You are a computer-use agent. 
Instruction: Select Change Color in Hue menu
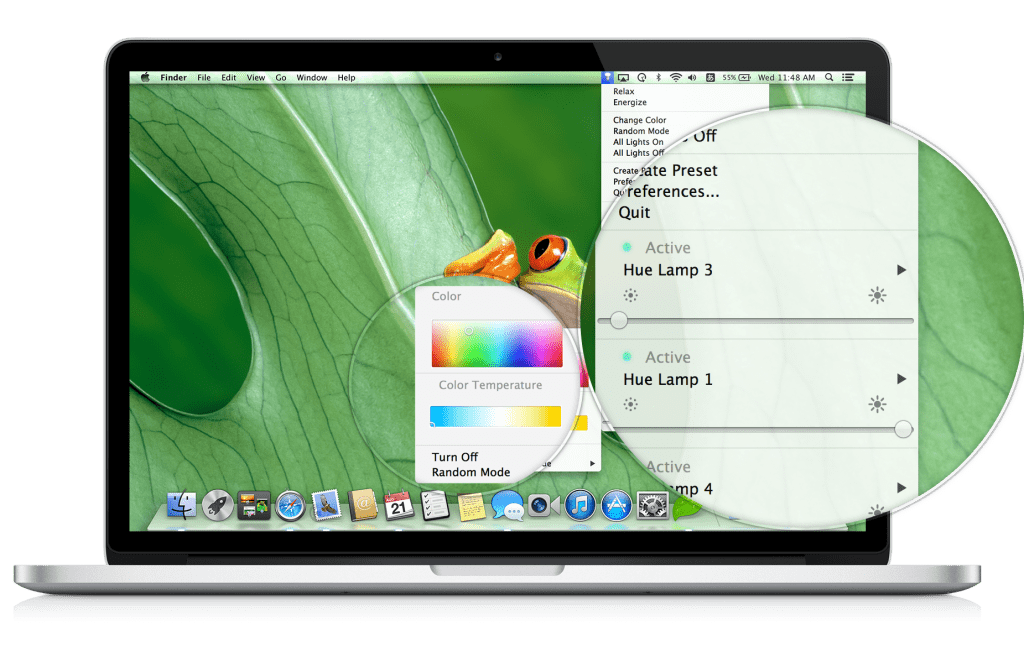639,120
